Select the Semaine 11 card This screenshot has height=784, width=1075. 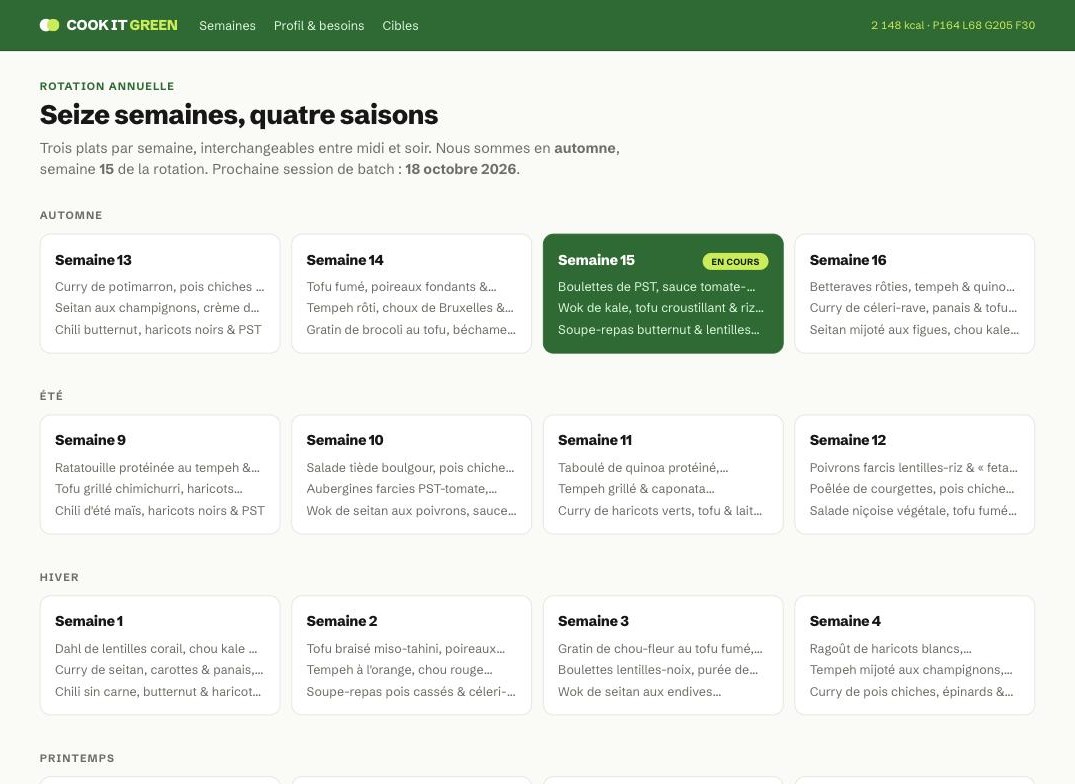pos(663,474)
